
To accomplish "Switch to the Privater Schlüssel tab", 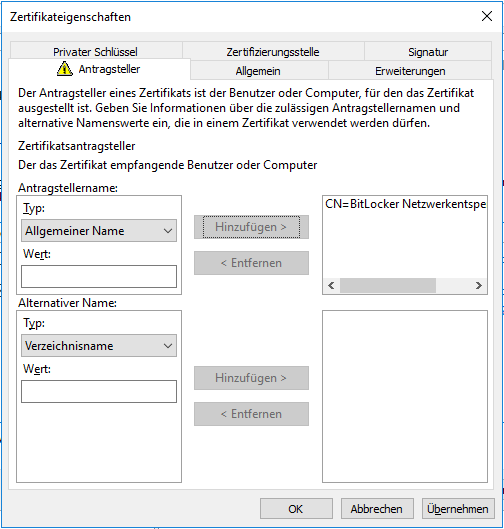I will point(96,51).
